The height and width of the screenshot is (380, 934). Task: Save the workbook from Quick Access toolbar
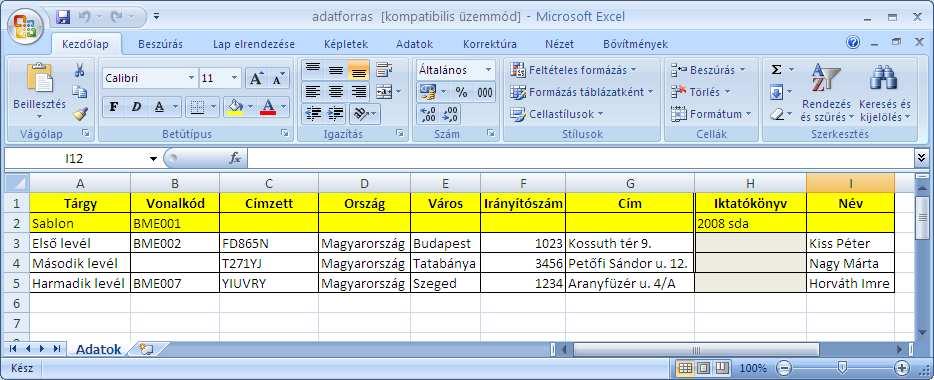coord(64,17)
